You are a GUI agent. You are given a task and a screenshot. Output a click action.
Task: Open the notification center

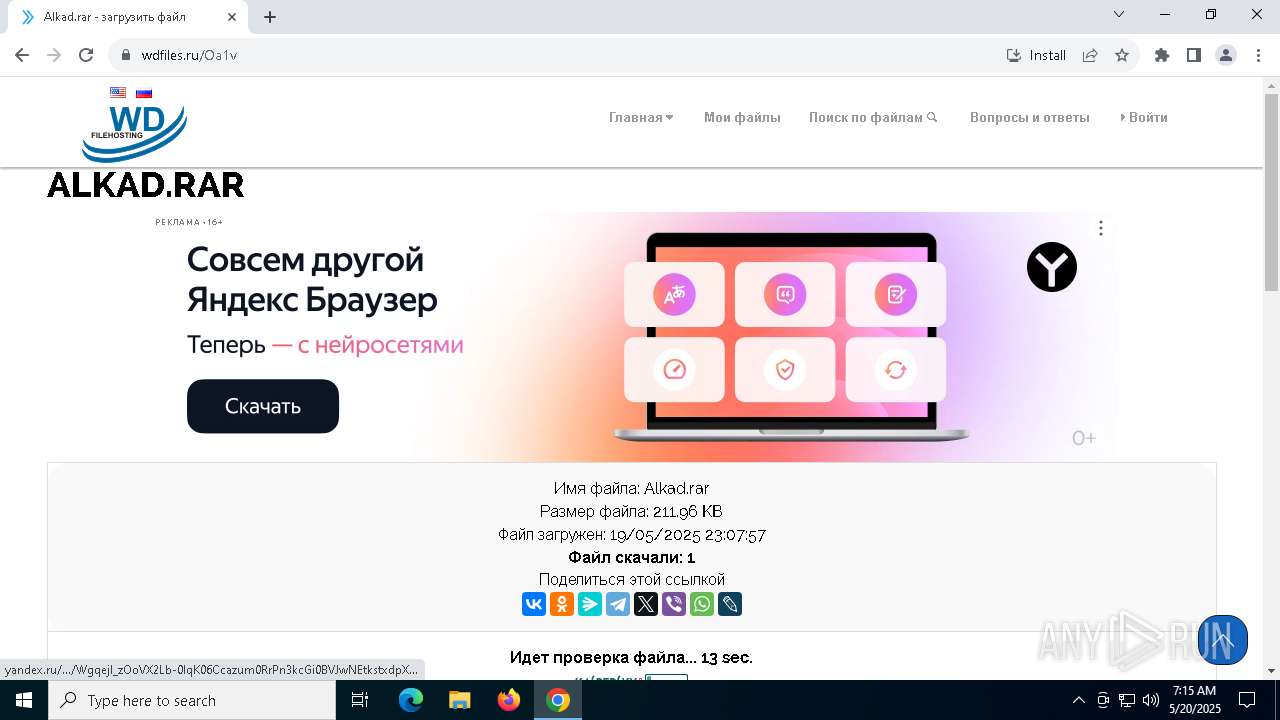tap(1247, 700)
